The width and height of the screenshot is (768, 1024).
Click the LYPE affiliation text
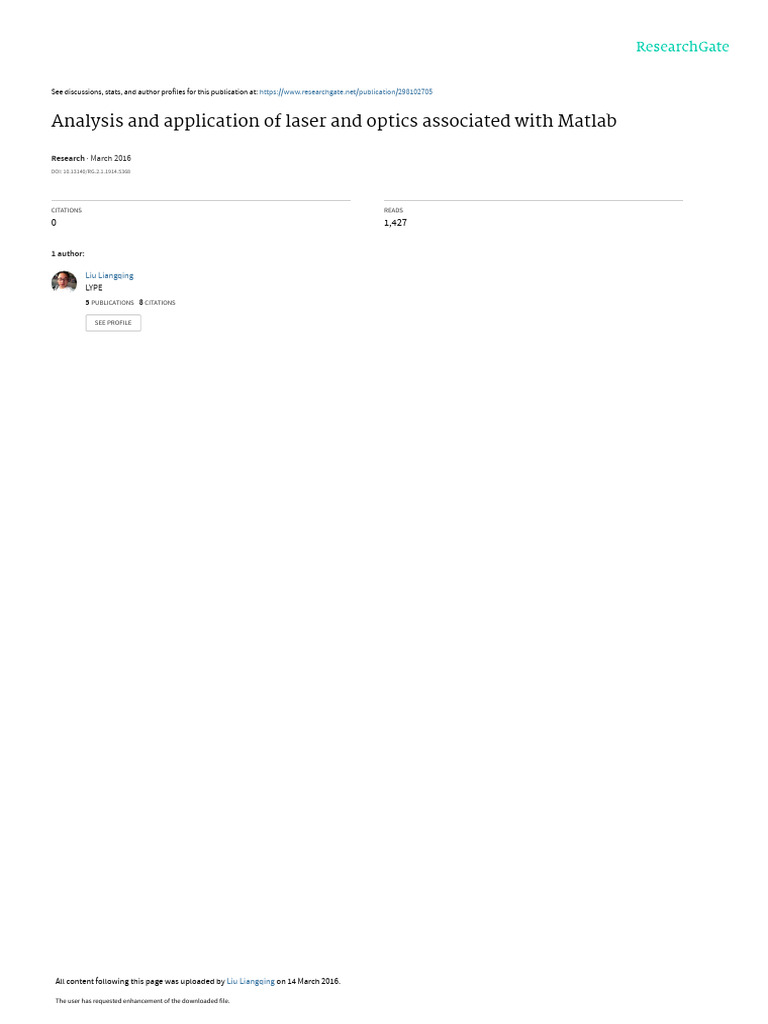pos(94,287)
